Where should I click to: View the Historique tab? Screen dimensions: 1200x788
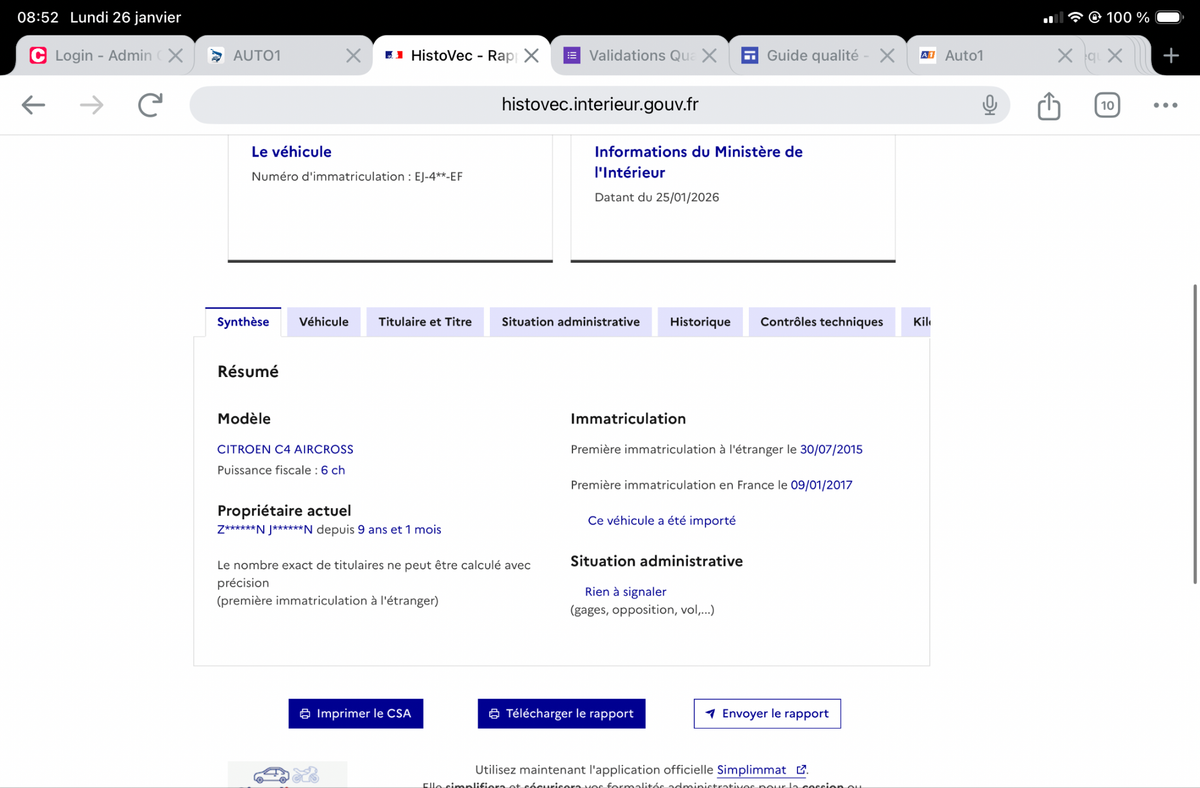[x=700, y=322]
